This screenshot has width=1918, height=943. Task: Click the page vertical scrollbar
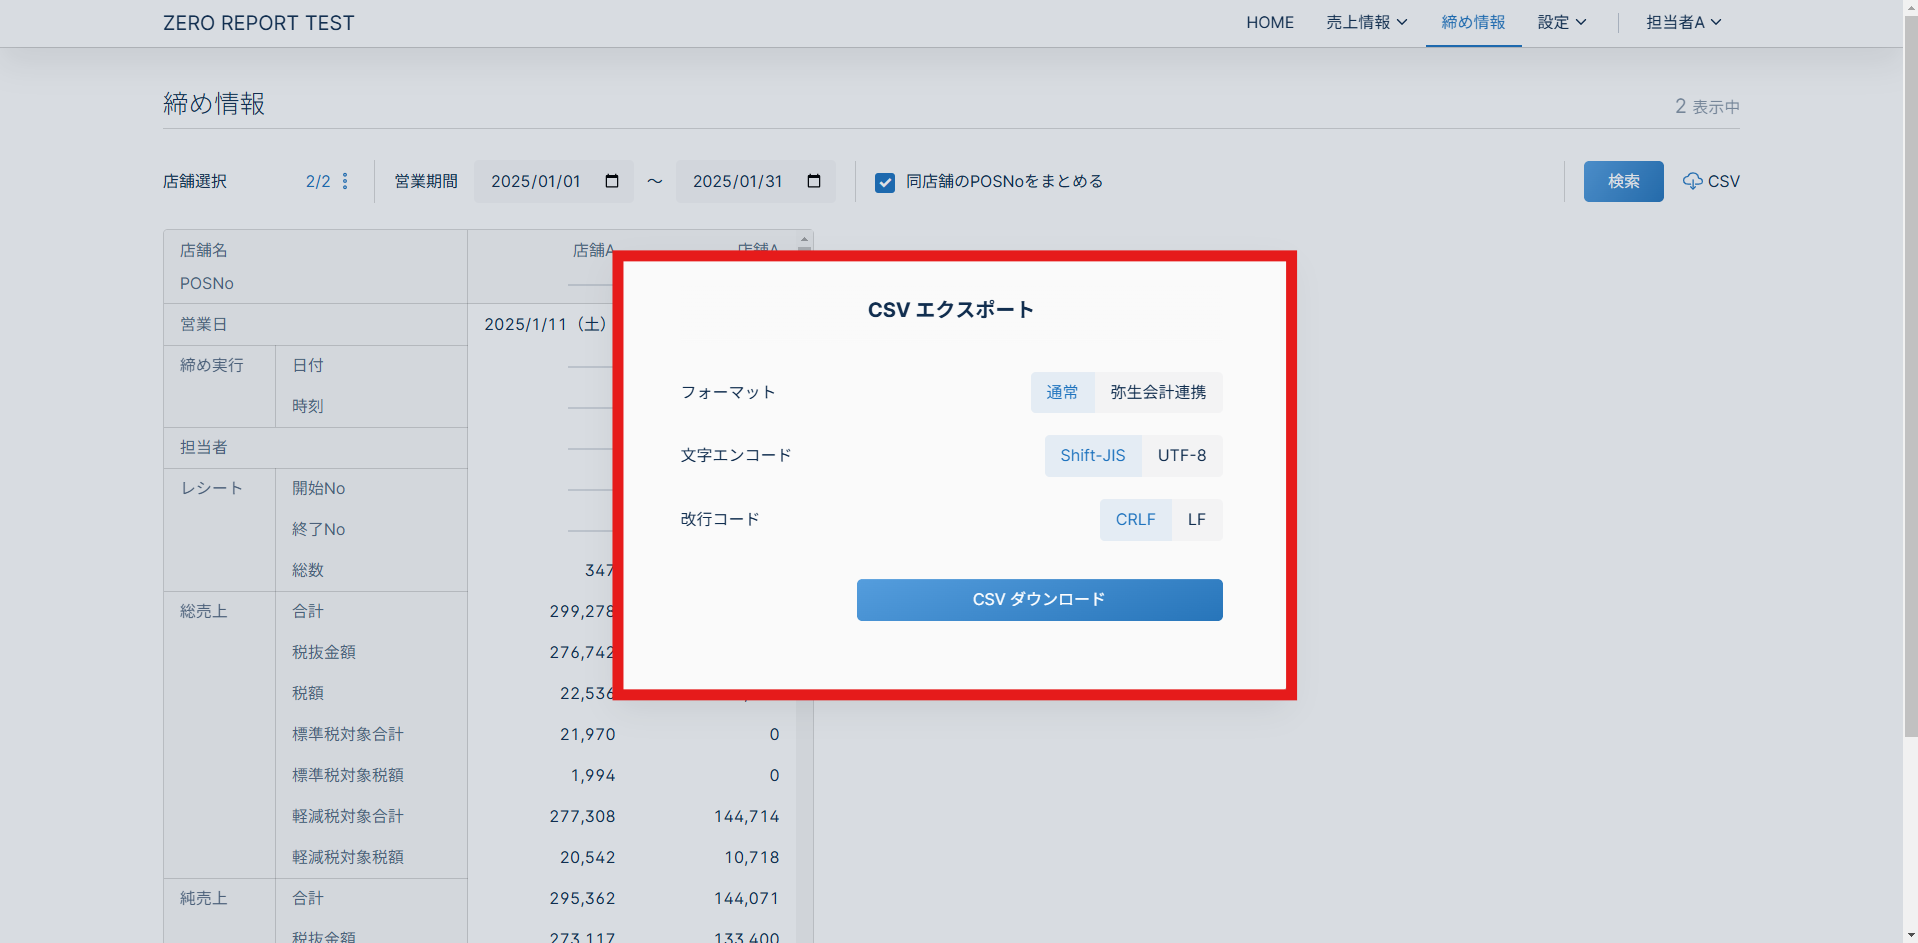[x=1910, y=400]
